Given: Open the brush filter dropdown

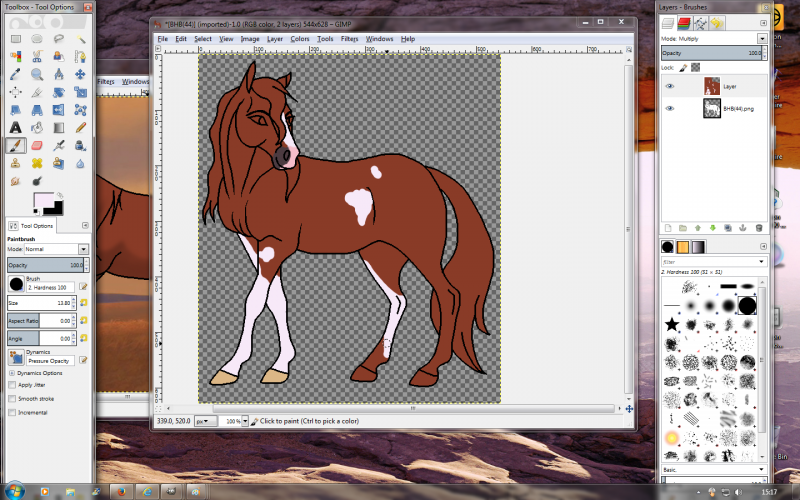Looking at the screenshot, I should (x=762, y=262).
